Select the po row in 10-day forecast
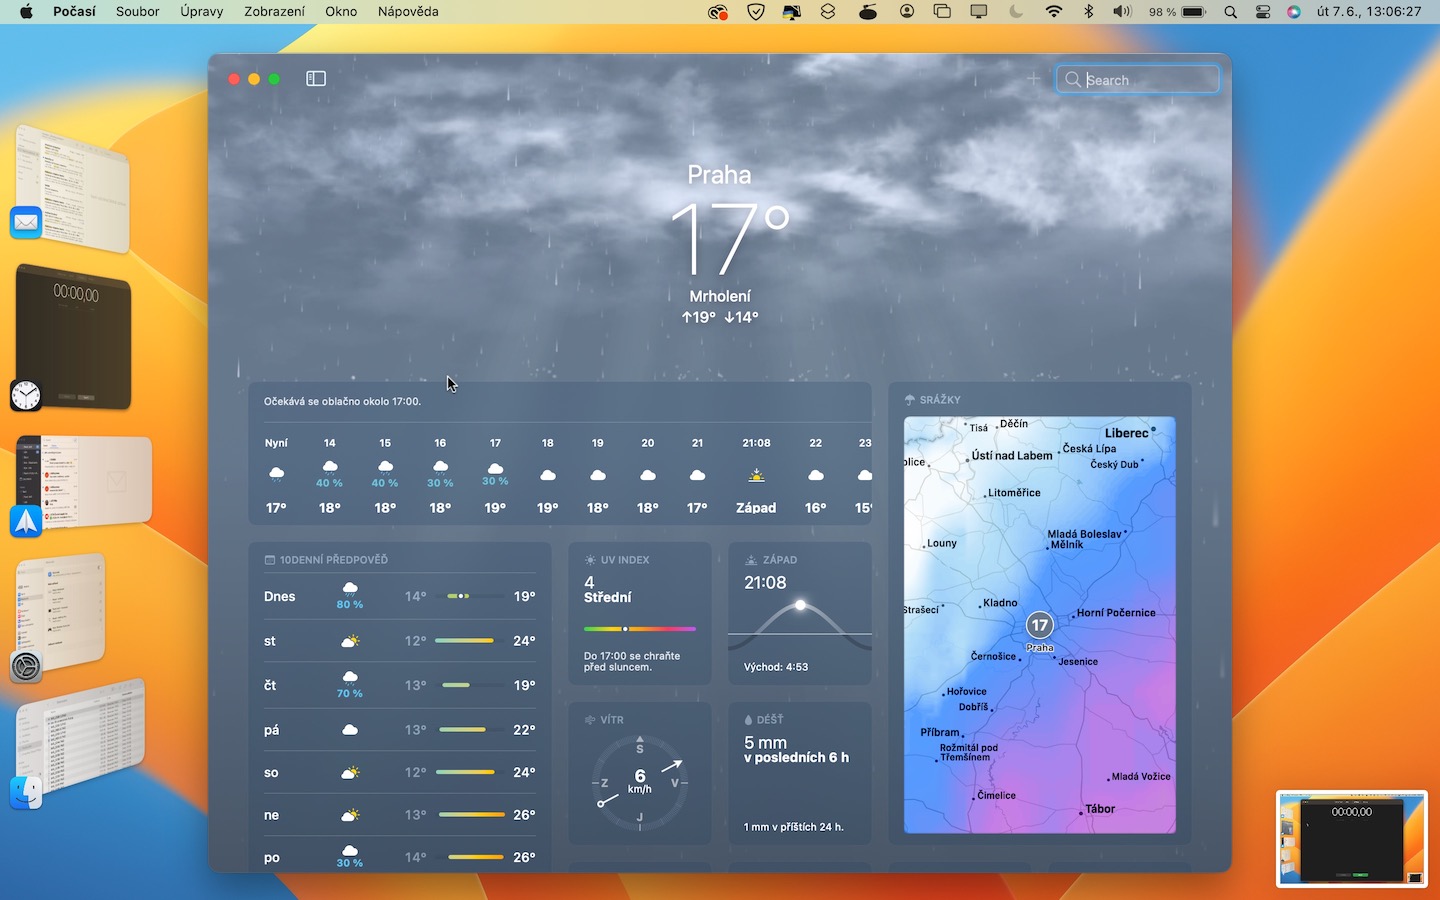Screen dimensions: 1440x900 pos(400,857)
